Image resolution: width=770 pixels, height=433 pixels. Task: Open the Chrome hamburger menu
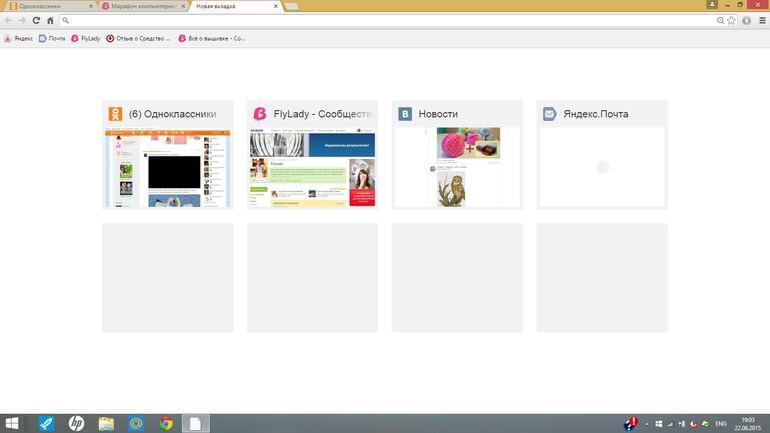tap(762, 21)
